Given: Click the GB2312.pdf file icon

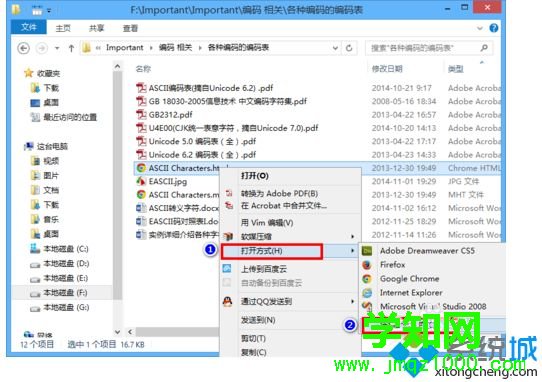Looking at the screenshot, I should [141, 114].
